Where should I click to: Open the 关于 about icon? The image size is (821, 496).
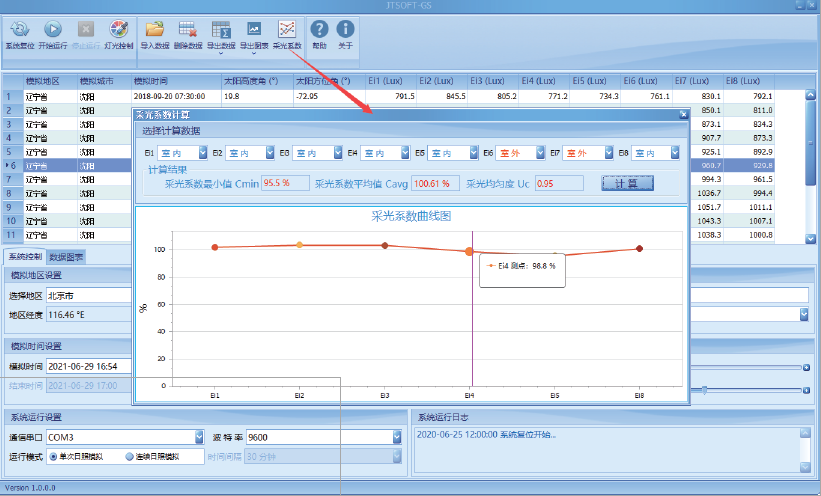click(345, 29)
